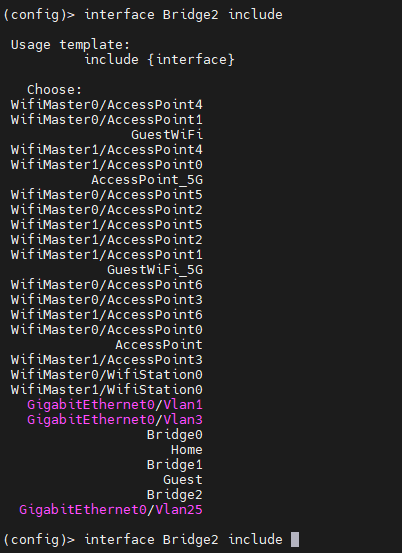Click the Usage template heading text

71,45
